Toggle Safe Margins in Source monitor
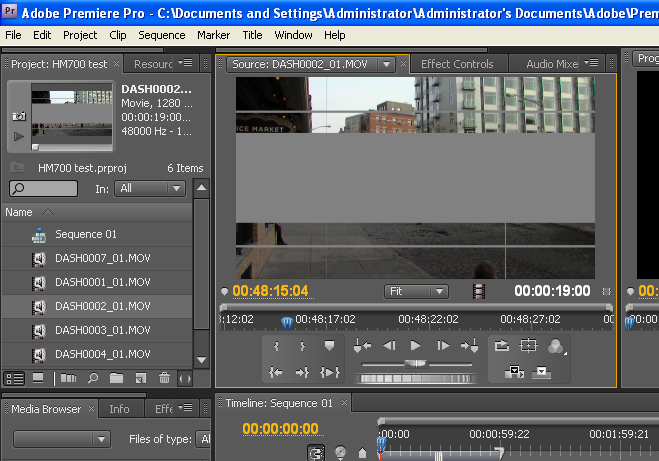 point(528,345)
